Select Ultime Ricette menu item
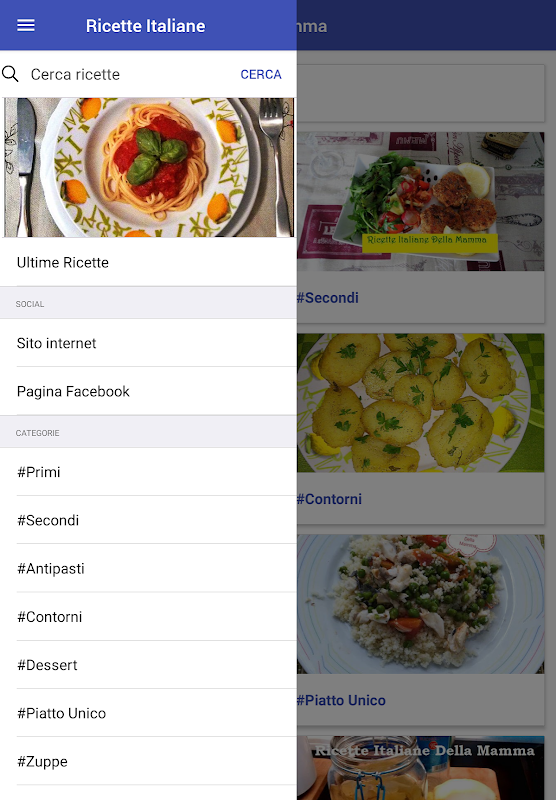The image size is (556, 800). pos(148,262)
